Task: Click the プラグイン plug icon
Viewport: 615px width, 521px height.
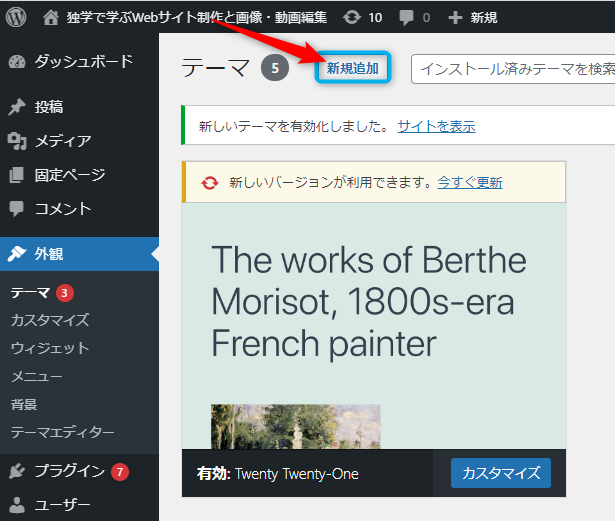Action: (16, 471)
